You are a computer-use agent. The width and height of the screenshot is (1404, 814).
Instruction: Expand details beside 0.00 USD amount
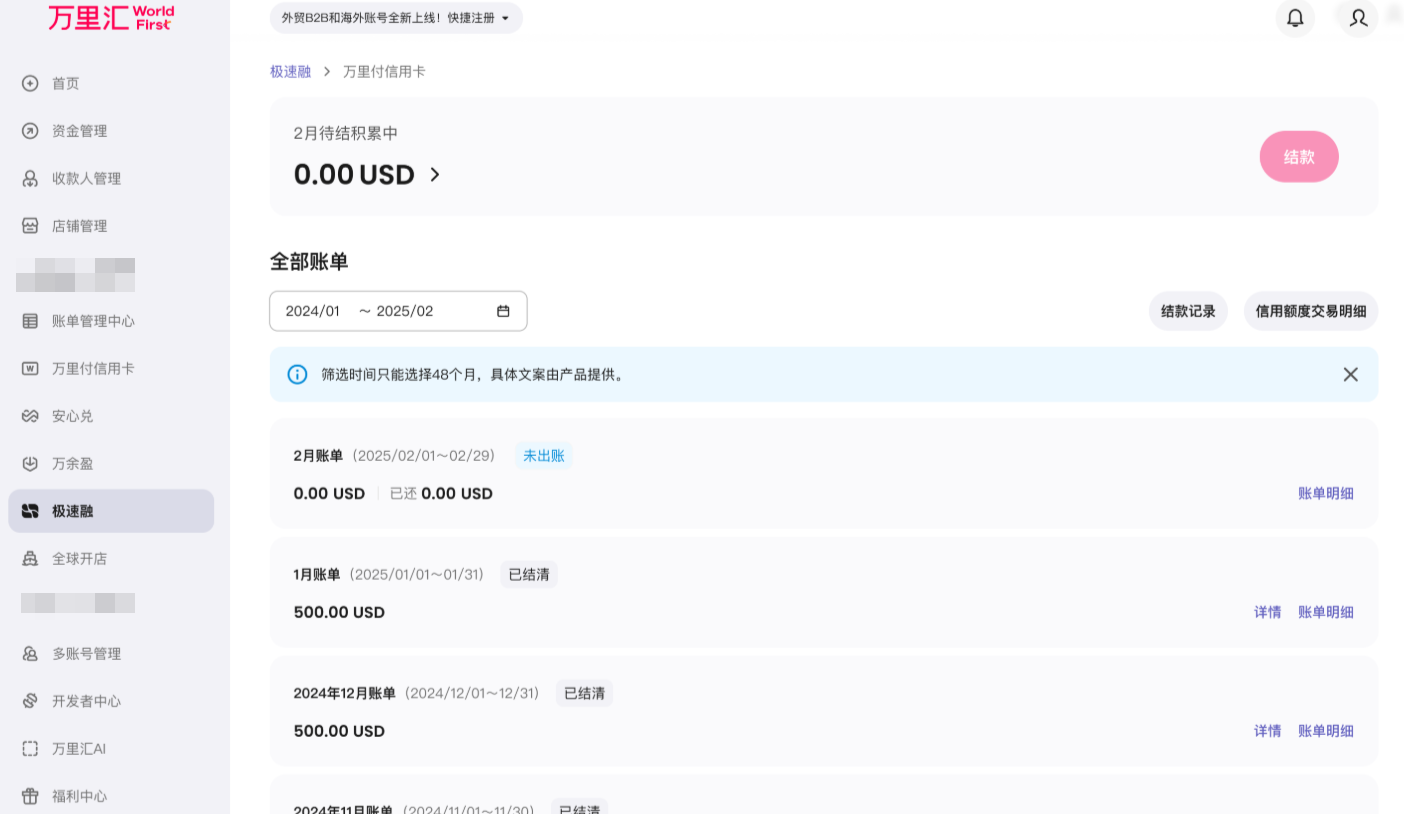[435, 174]
